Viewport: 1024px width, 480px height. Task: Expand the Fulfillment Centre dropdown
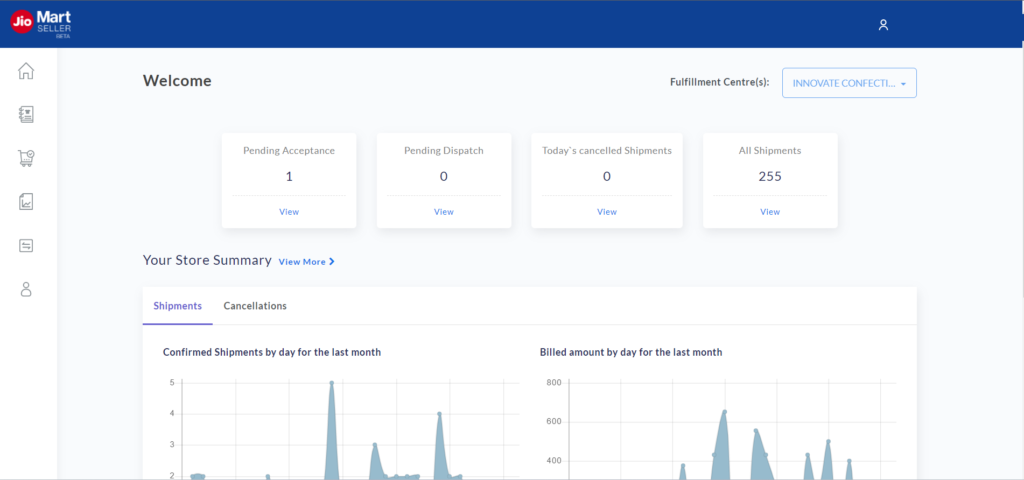pos(849,83)
